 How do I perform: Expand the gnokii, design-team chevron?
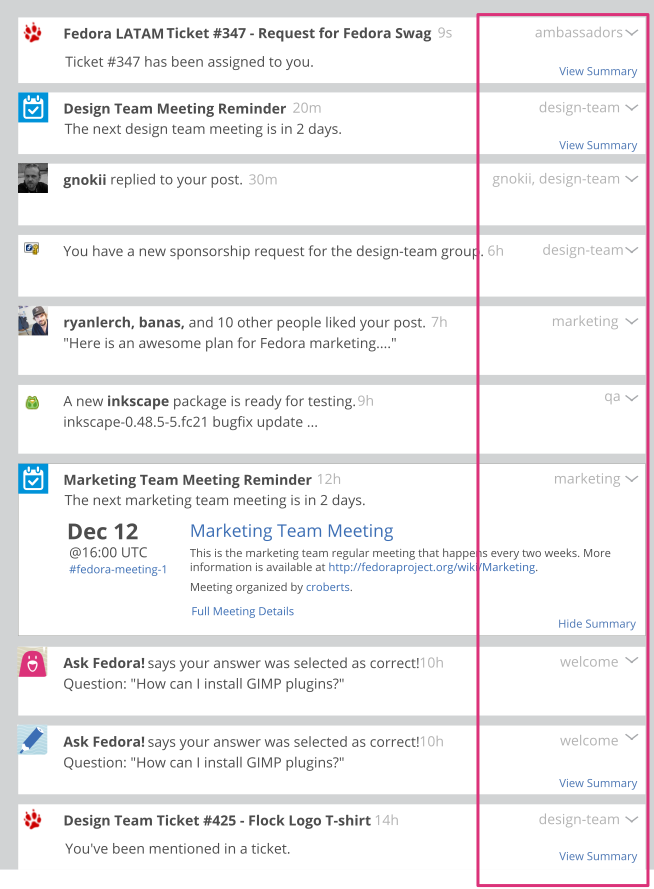point(632,179)
